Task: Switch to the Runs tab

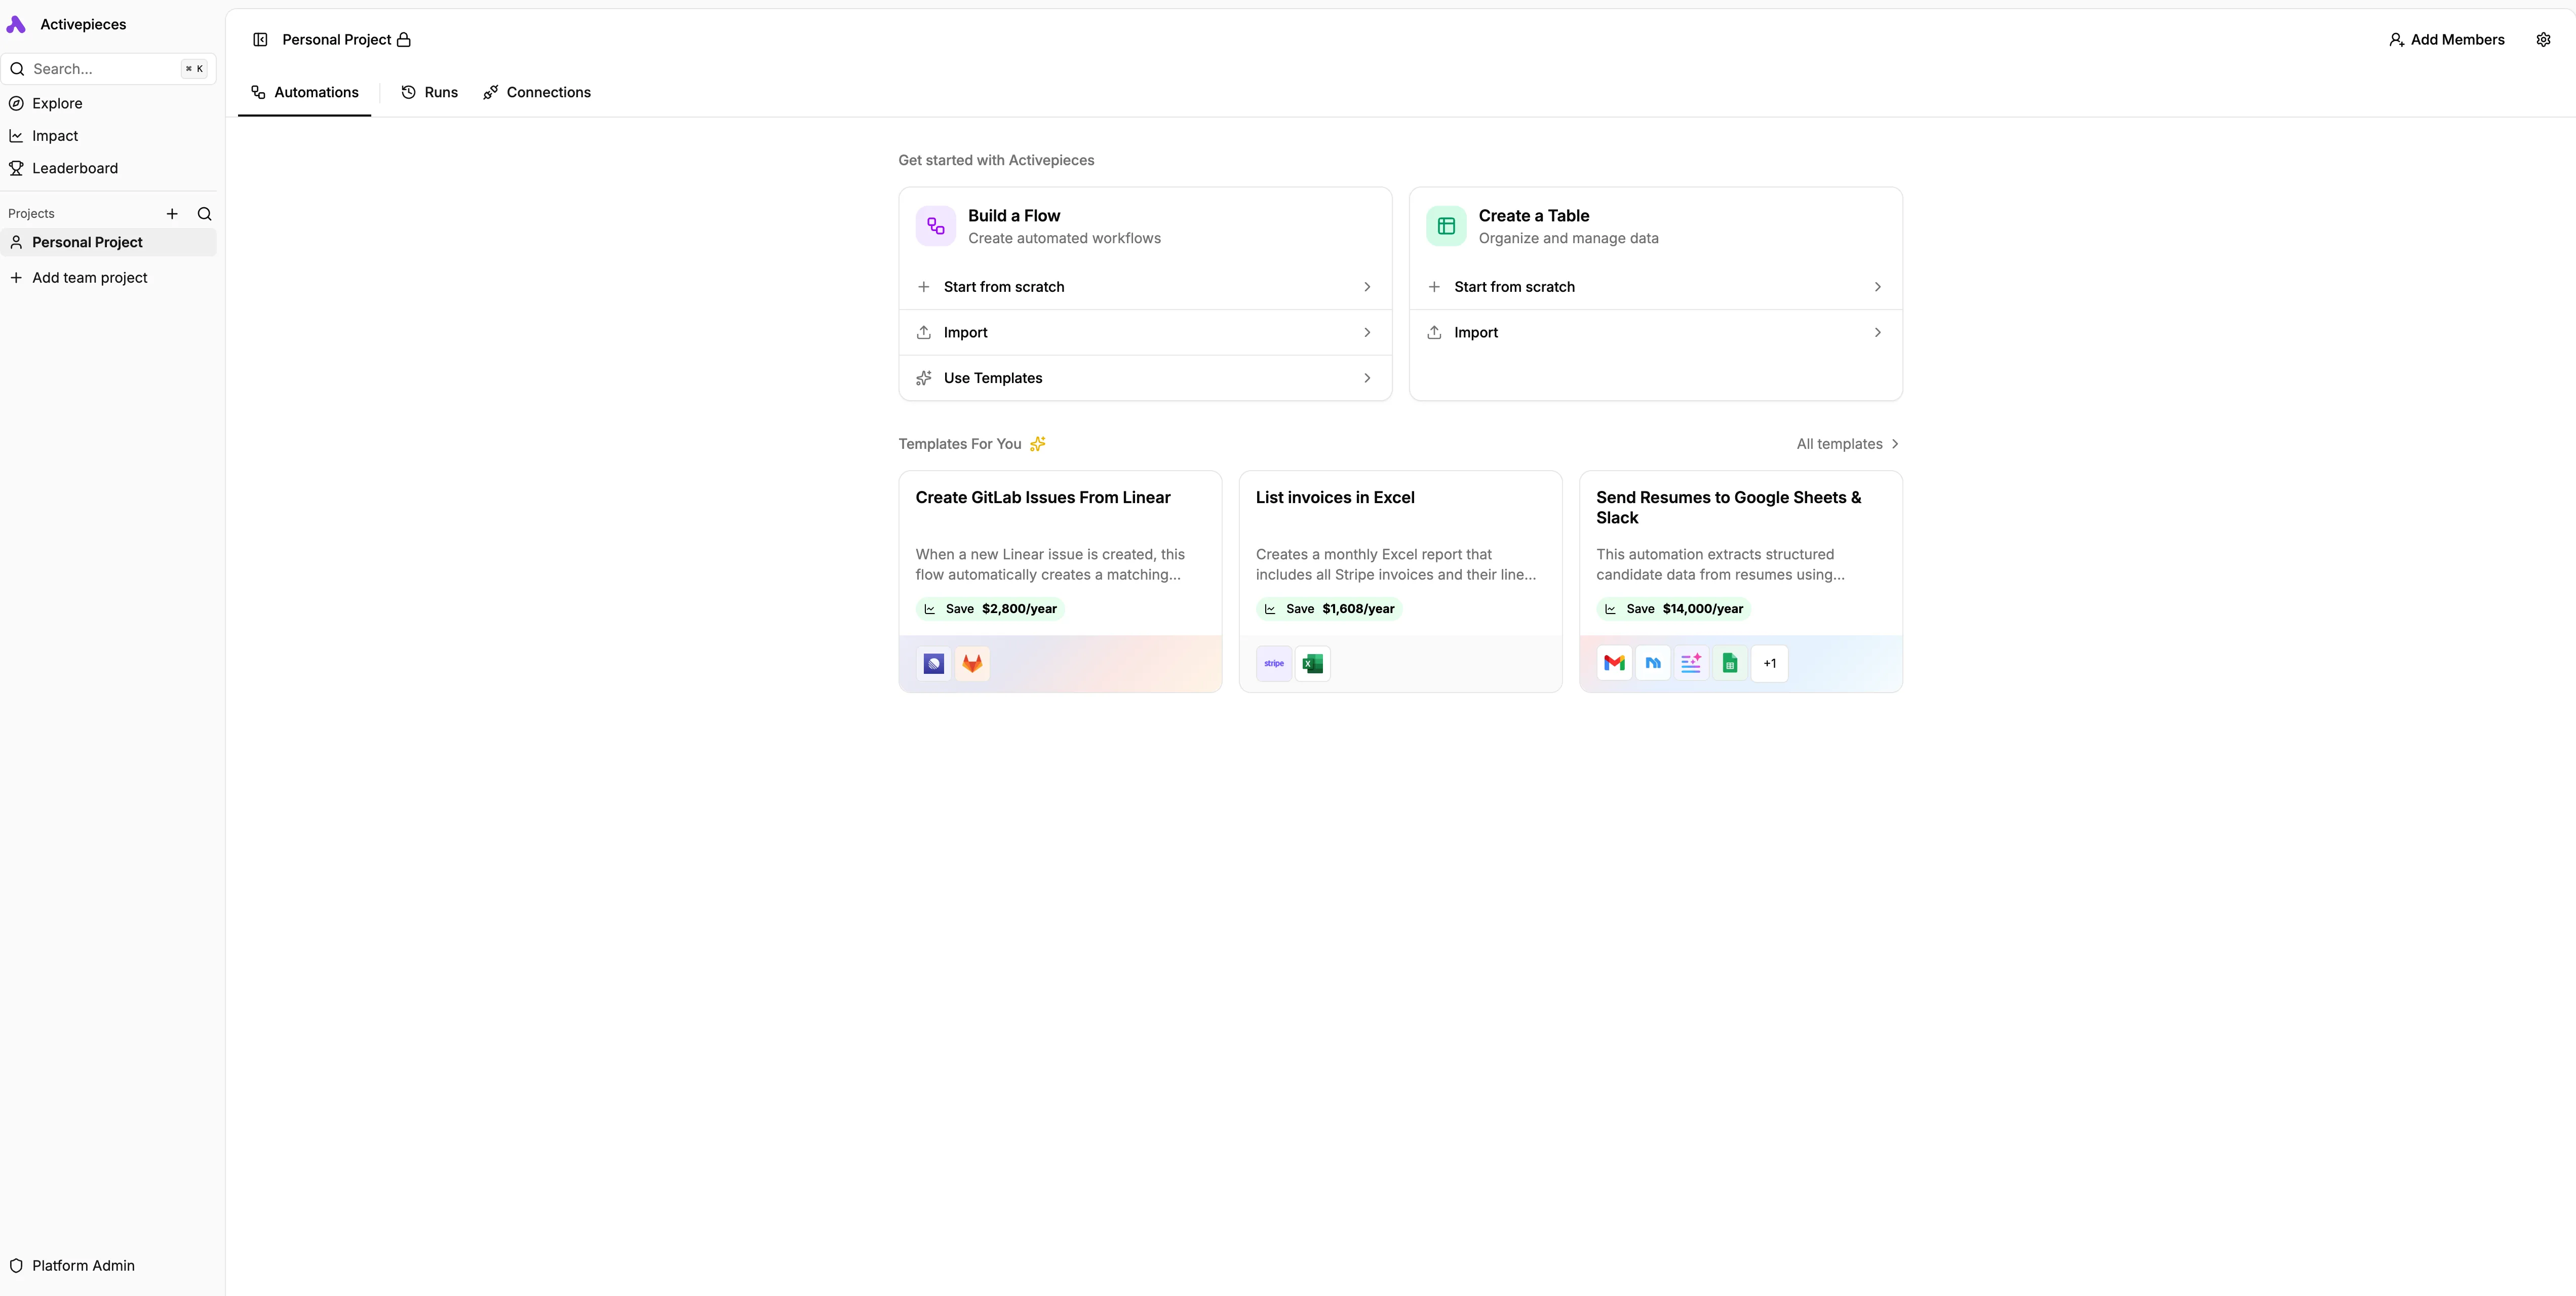Action: (429, 92)
